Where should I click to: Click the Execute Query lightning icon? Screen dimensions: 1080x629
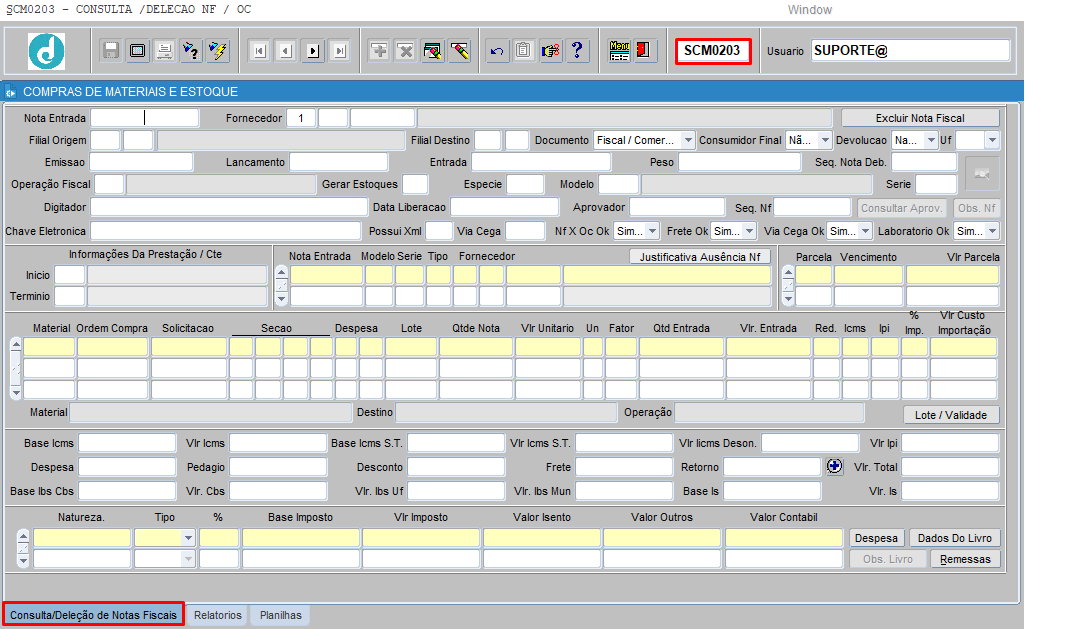pyautogui.click(x=217, y=51)
